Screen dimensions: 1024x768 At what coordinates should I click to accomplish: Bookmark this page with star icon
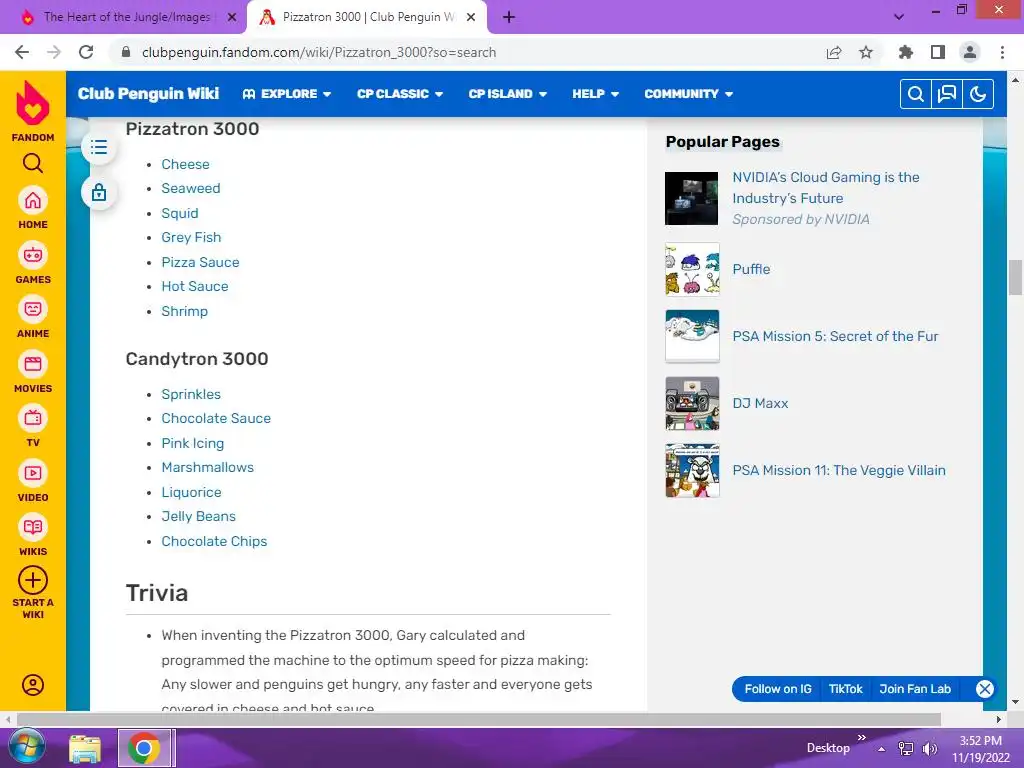pos(866,52)
